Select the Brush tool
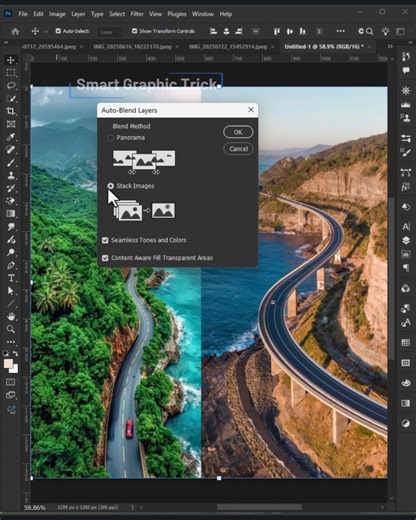This screenshot has height=520, width=416. (x=11, y=163)
